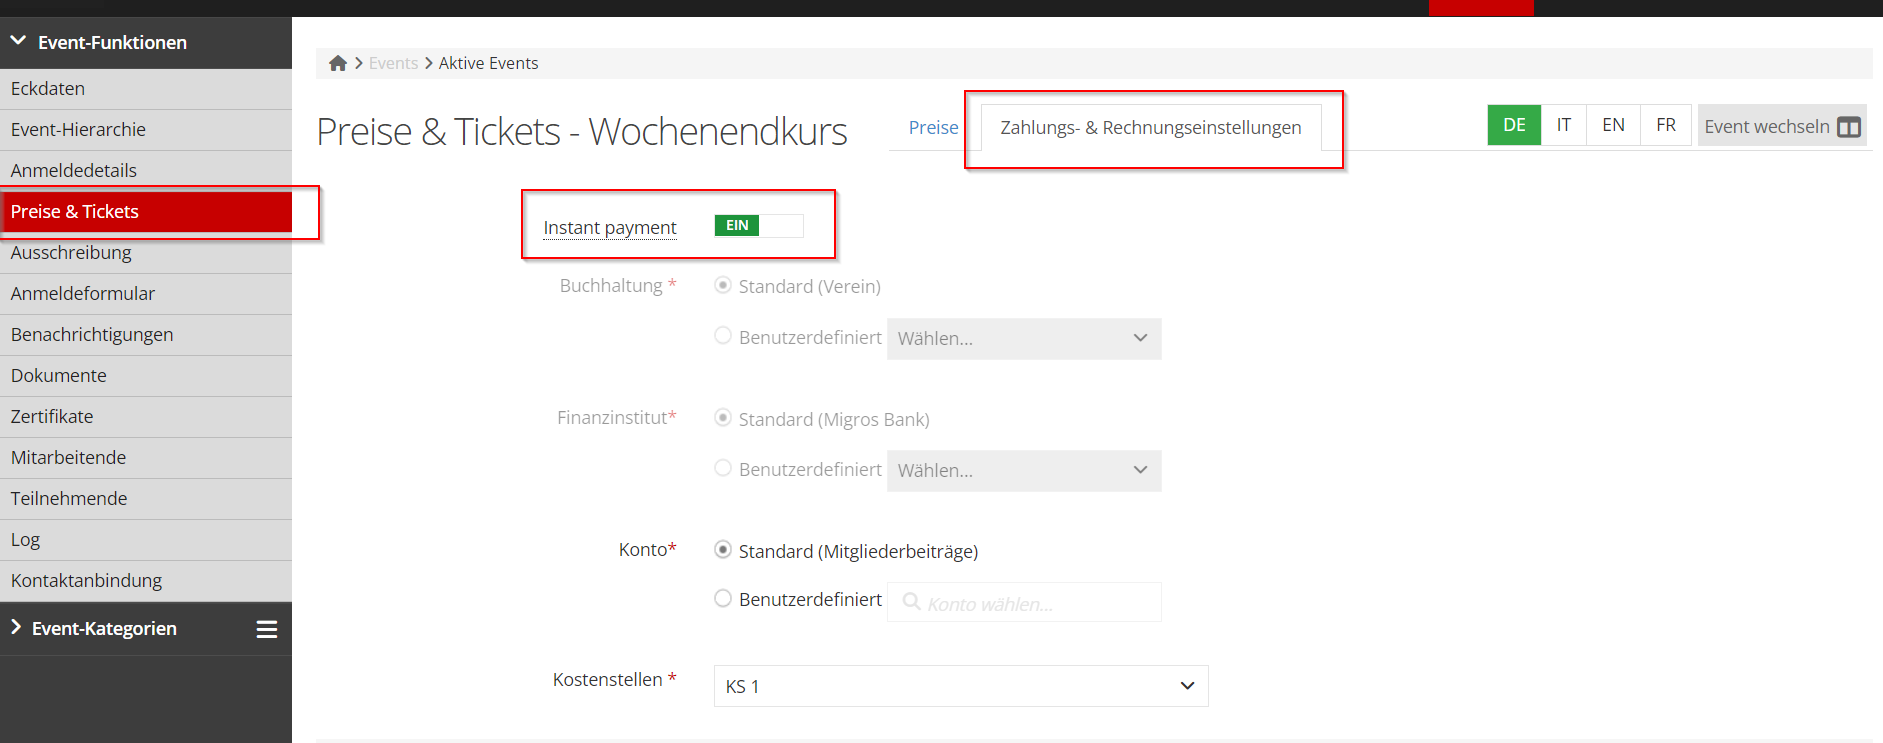Click the Events breadcrumb link
The height and width of the screenshot is (743, 1883).
393,63
